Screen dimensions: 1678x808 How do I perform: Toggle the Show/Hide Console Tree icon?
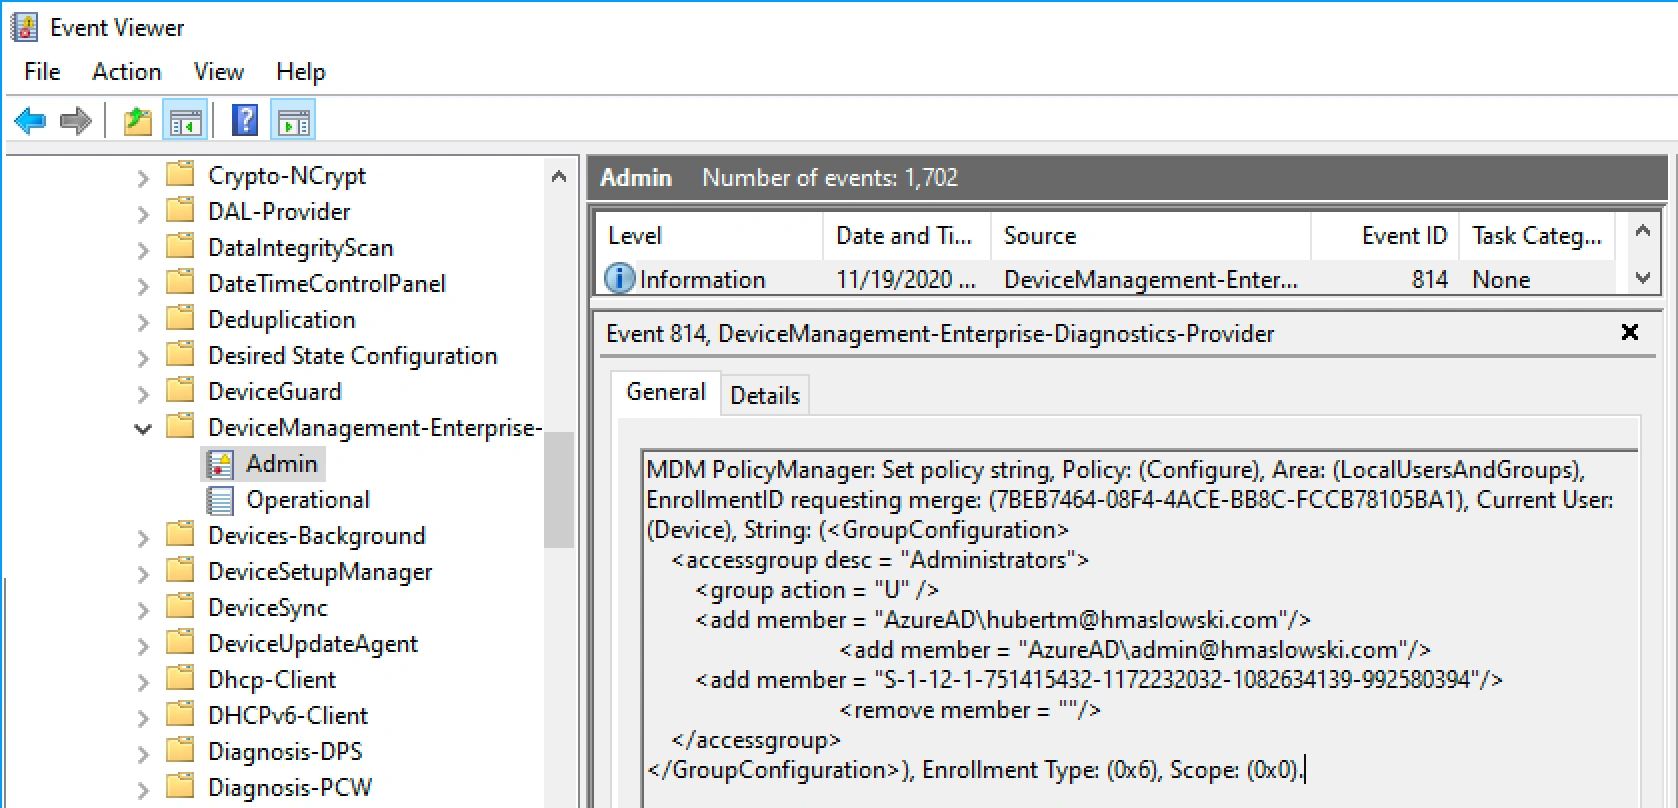point(186,121)
